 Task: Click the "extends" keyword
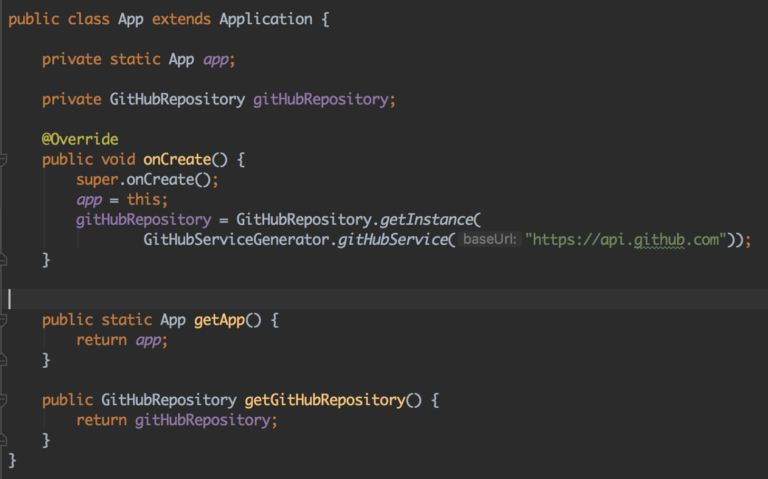181,19
